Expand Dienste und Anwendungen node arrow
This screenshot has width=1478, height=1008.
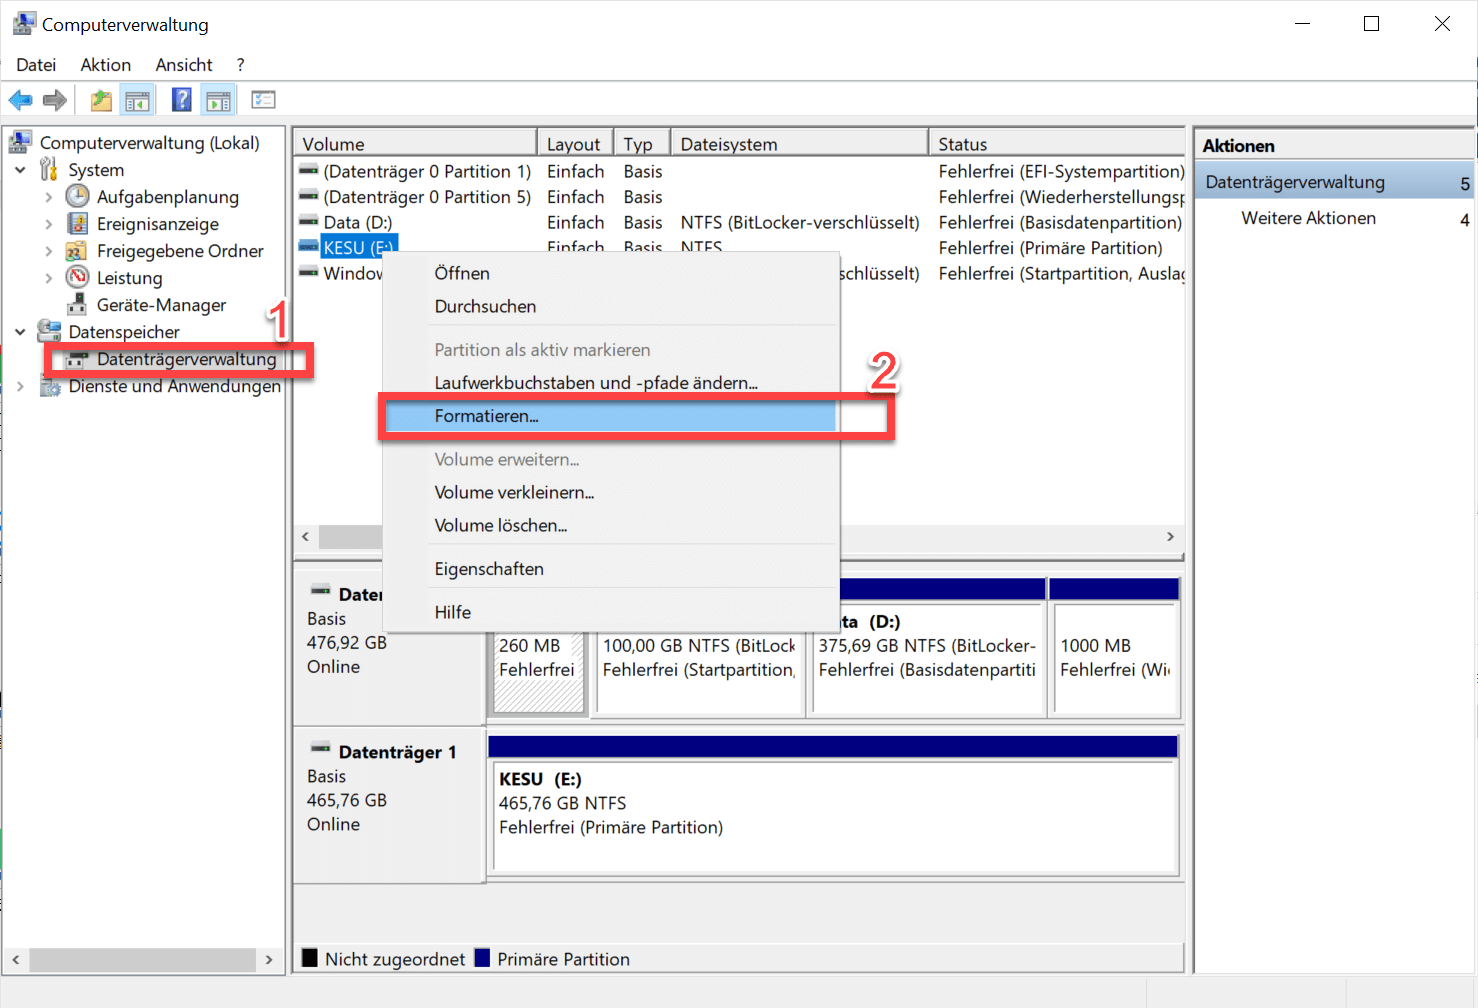pos(20,386)
